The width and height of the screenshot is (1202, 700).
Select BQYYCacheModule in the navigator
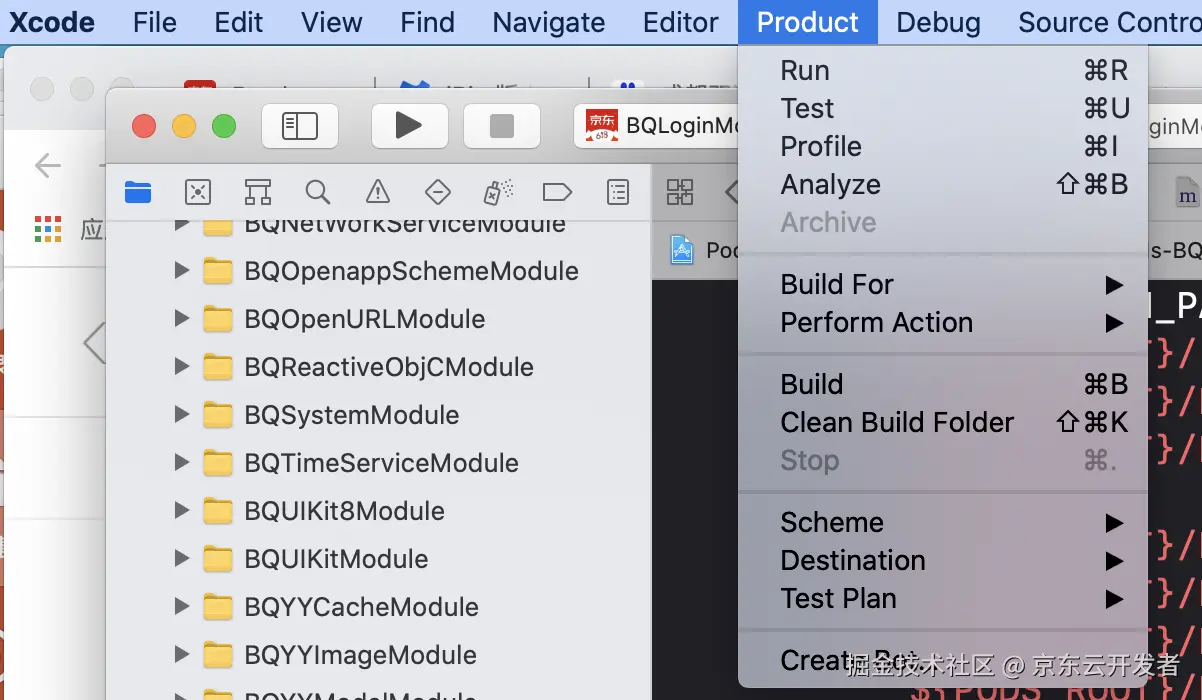pos(361,607)
